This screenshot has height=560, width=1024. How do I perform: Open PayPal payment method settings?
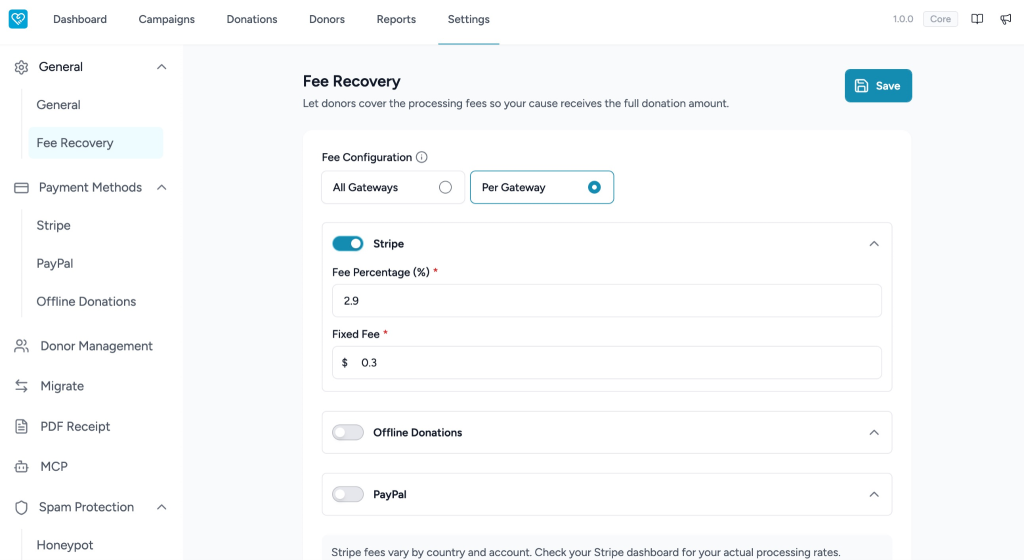tap(55, 264)
